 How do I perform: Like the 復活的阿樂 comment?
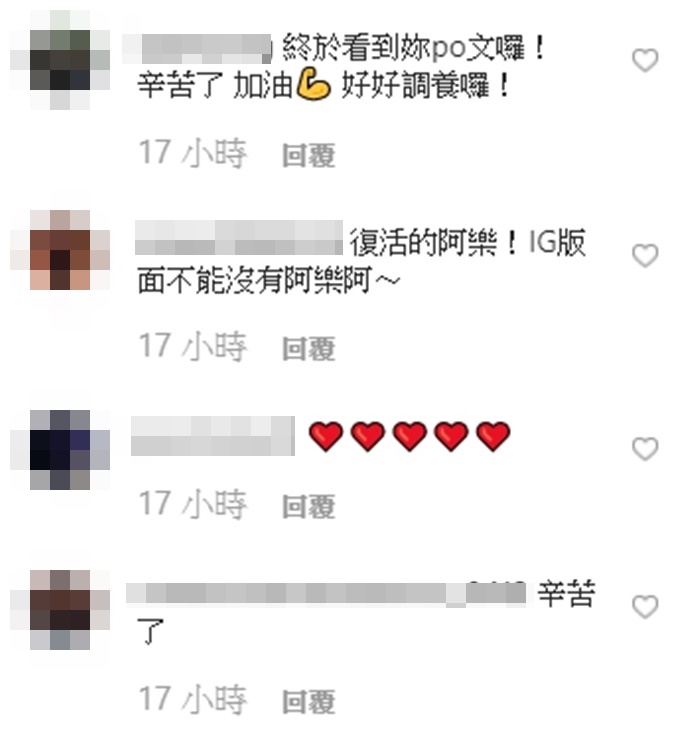tap(645, 256)
